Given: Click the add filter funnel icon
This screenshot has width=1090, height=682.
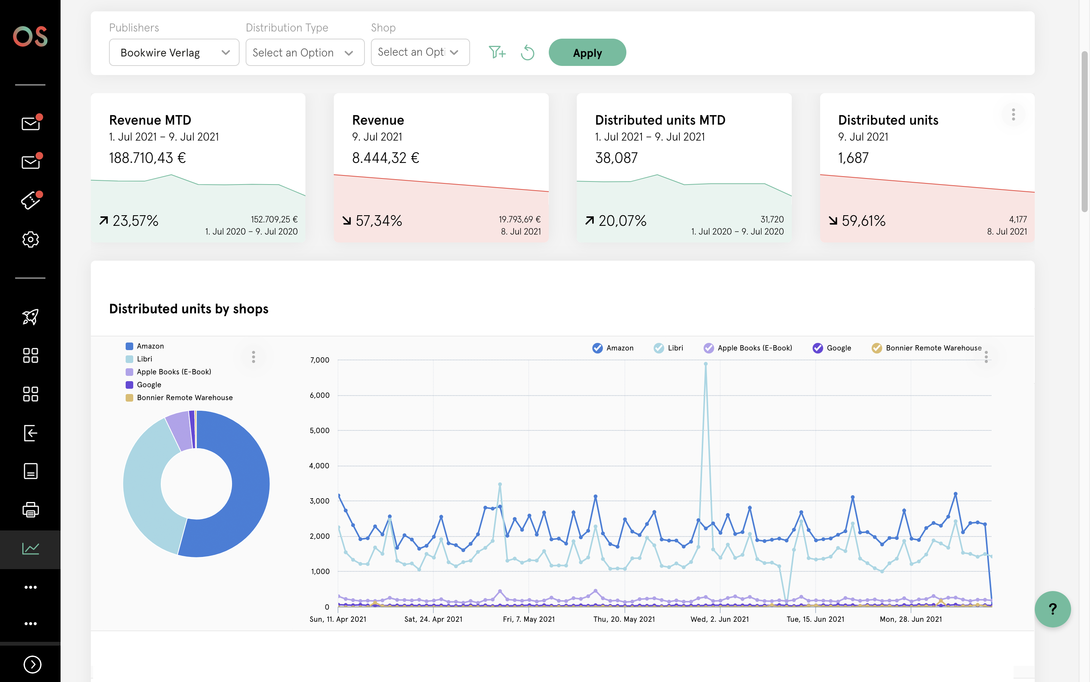Looking at the screenshot, I should [497, 53].
